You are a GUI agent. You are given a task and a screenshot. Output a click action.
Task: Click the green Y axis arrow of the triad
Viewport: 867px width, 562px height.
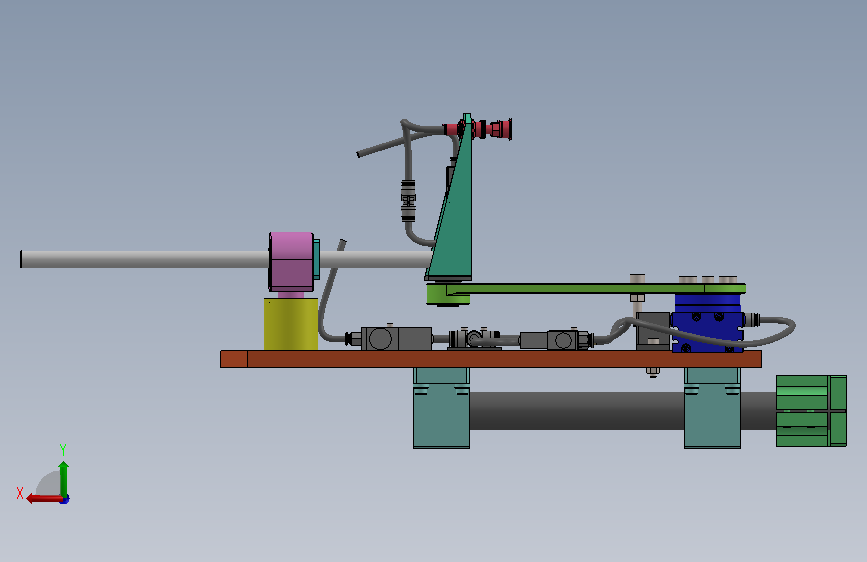pos(64,478)
